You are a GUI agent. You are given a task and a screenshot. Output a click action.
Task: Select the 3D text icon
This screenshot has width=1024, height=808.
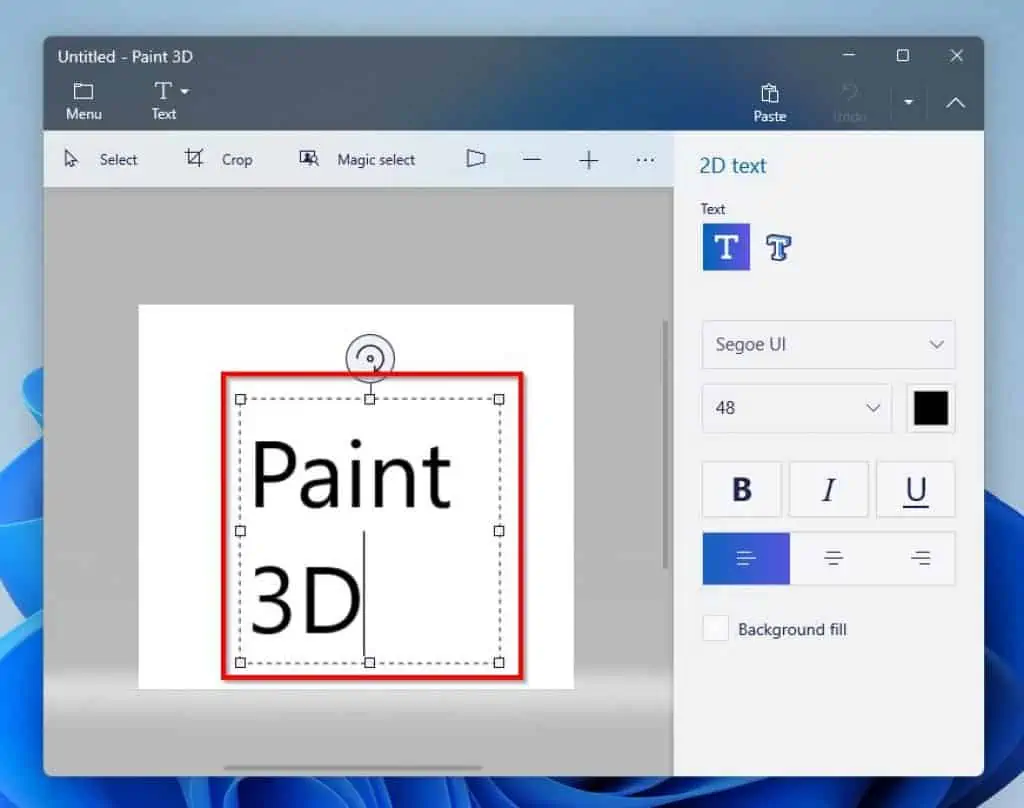778,247
